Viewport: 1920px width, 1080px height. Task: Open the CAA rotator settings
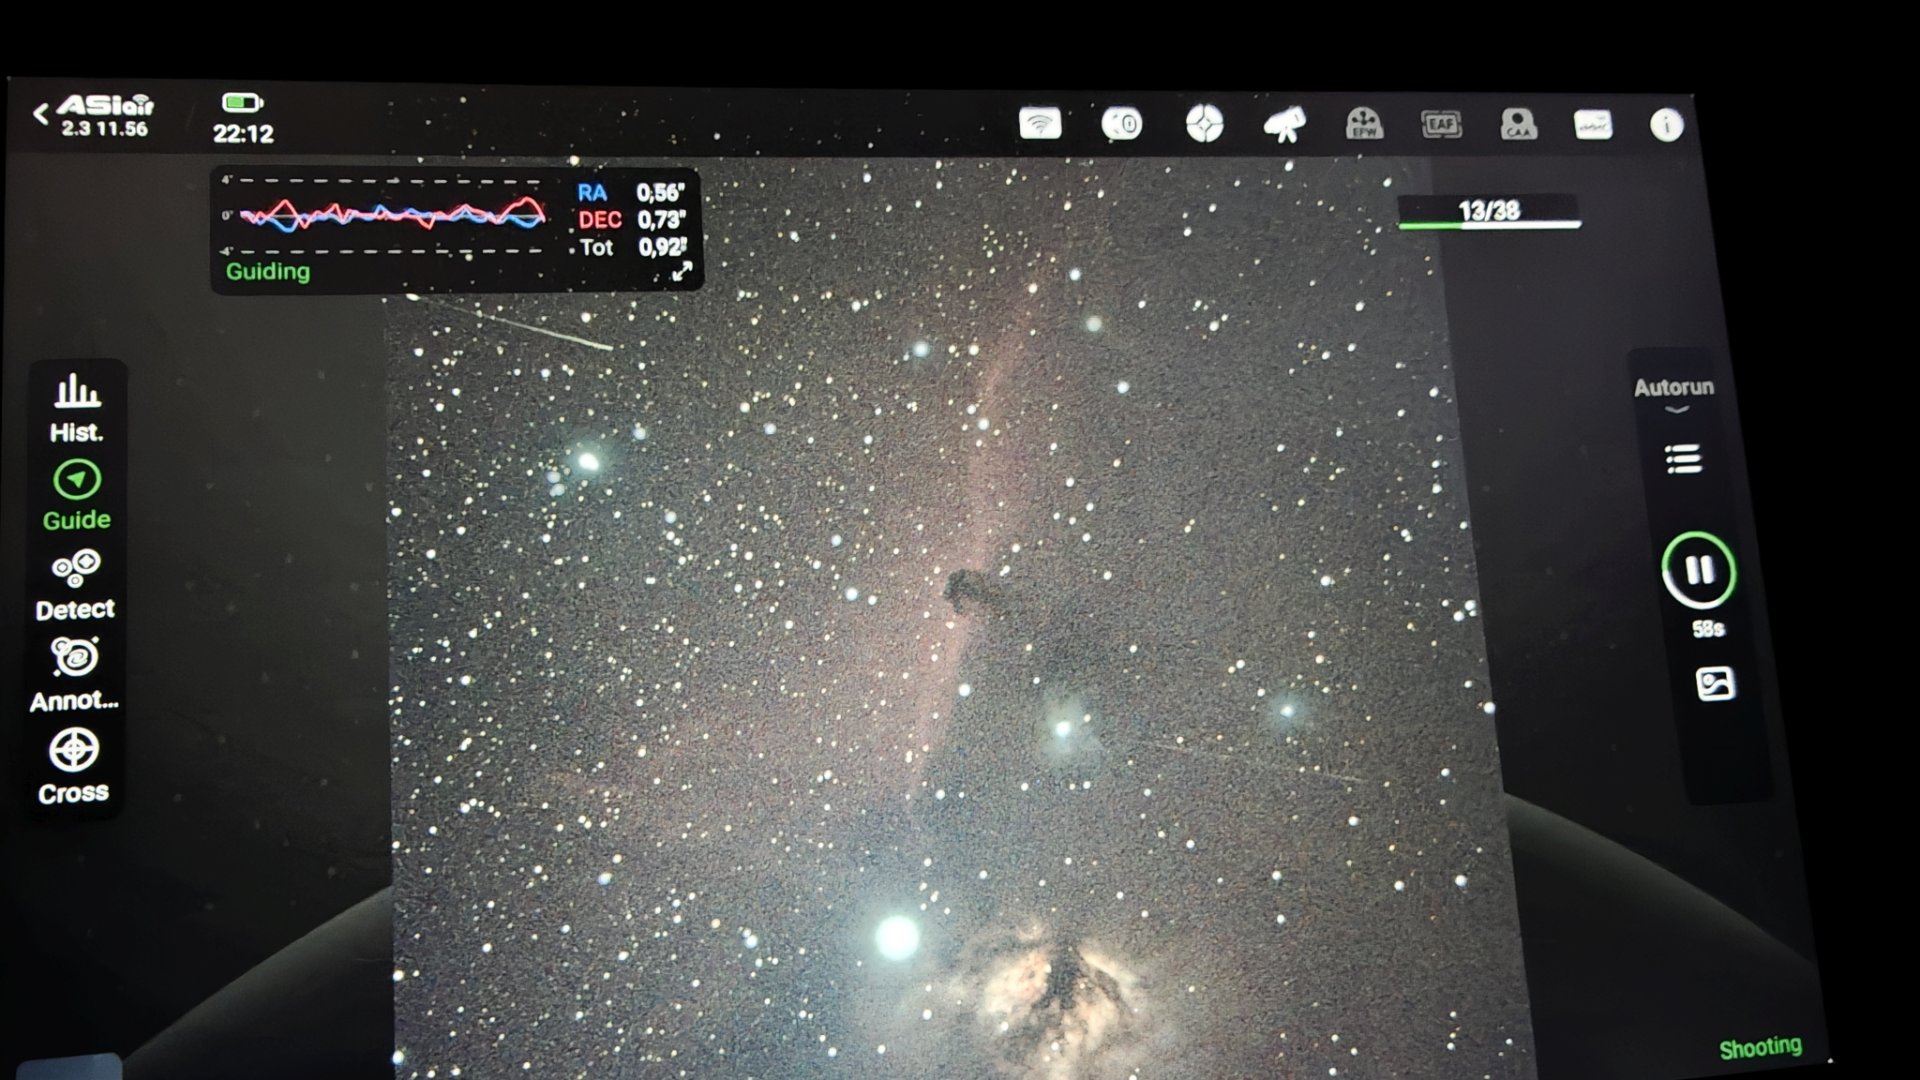point(1518,125)
